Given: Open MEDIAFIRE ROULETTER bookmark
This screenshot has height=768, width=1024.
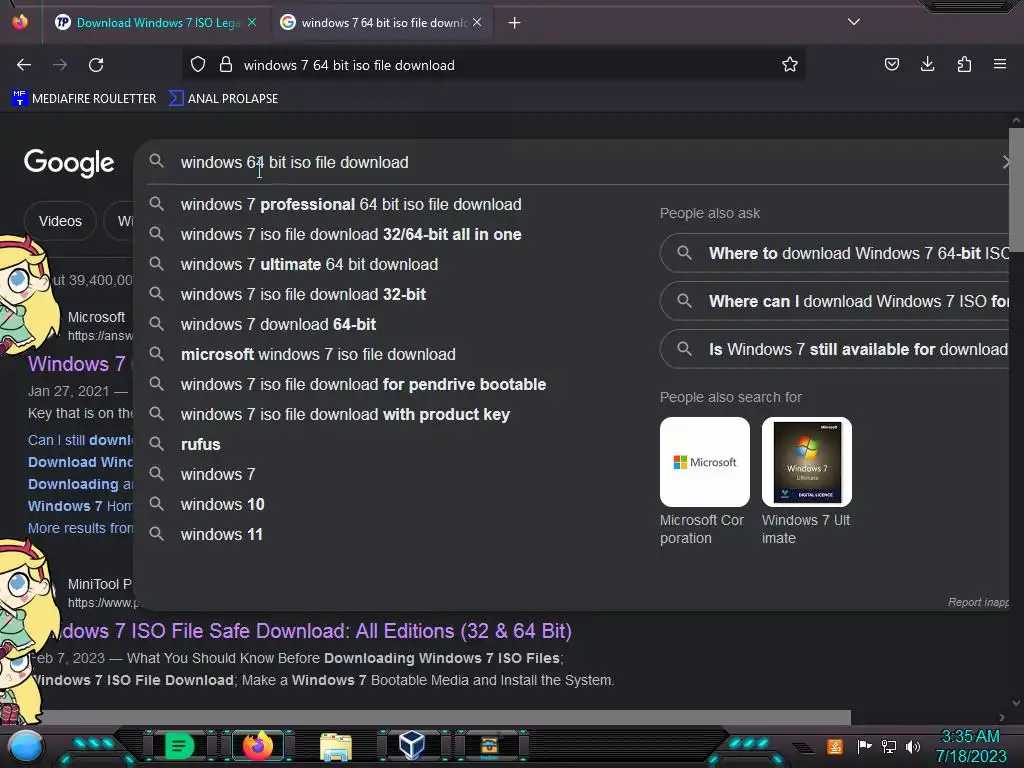Looking at the screenshot, I should [84, 99].
